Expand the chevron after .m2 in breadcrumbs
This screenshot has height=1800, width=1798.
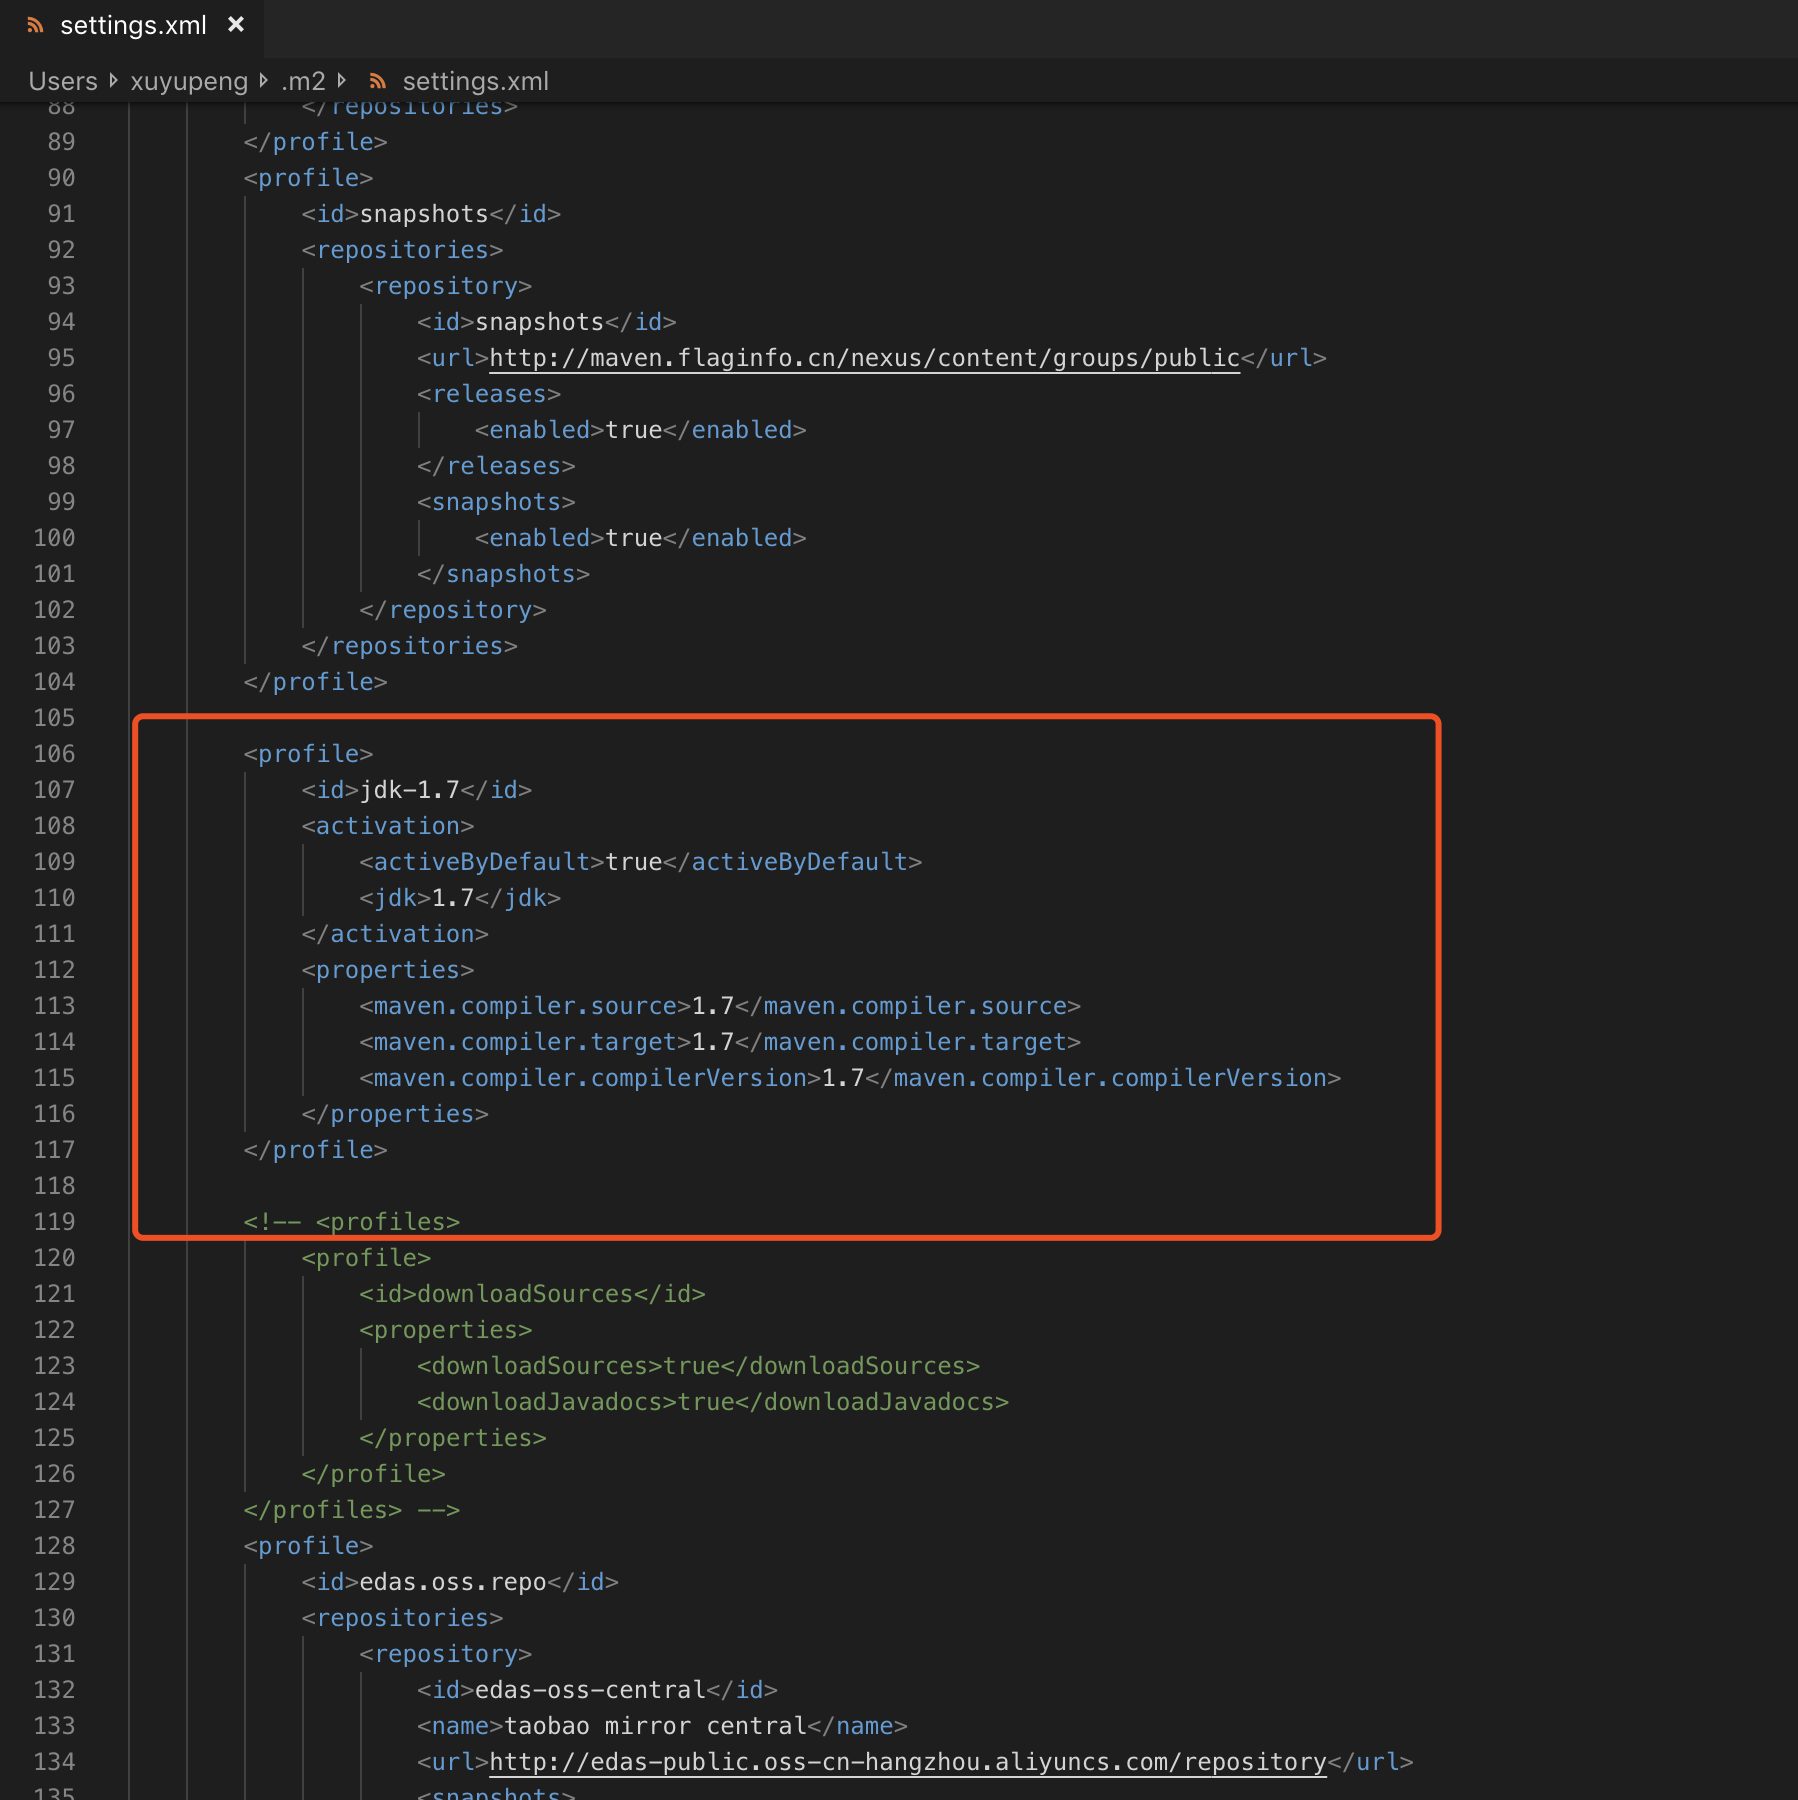click(343, 81)
